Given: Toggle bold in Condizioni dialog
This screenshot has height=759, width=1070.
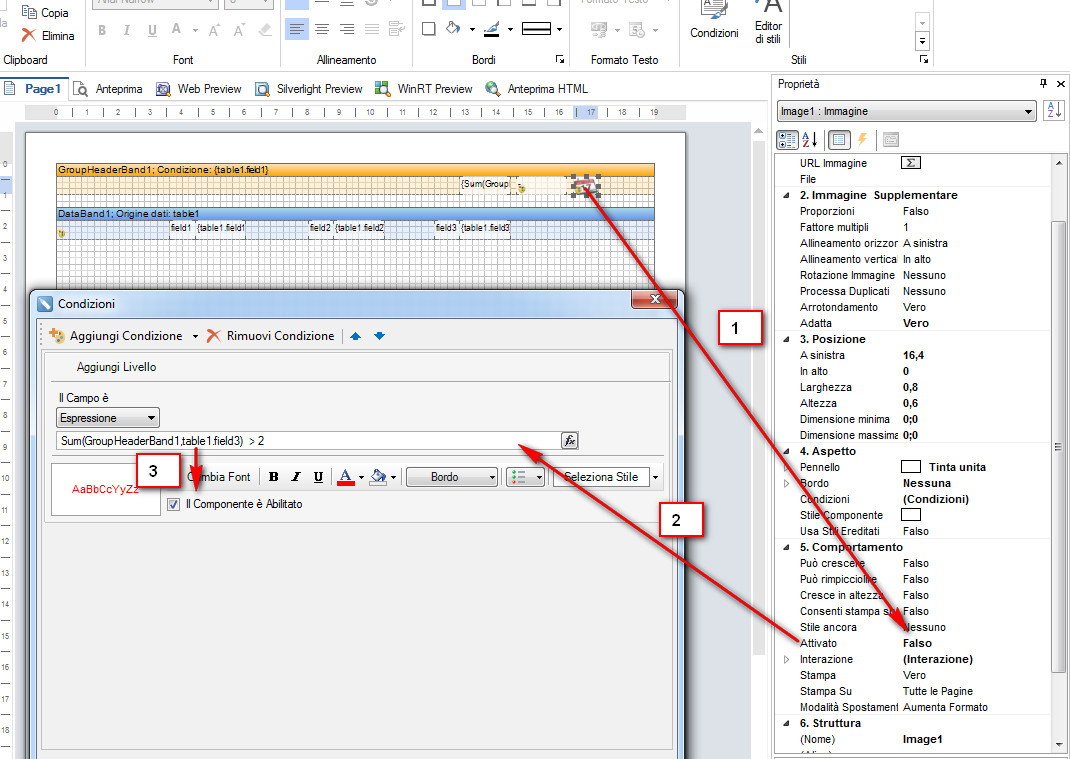Looking at the screenshot, I should click(x=274, y=477).
